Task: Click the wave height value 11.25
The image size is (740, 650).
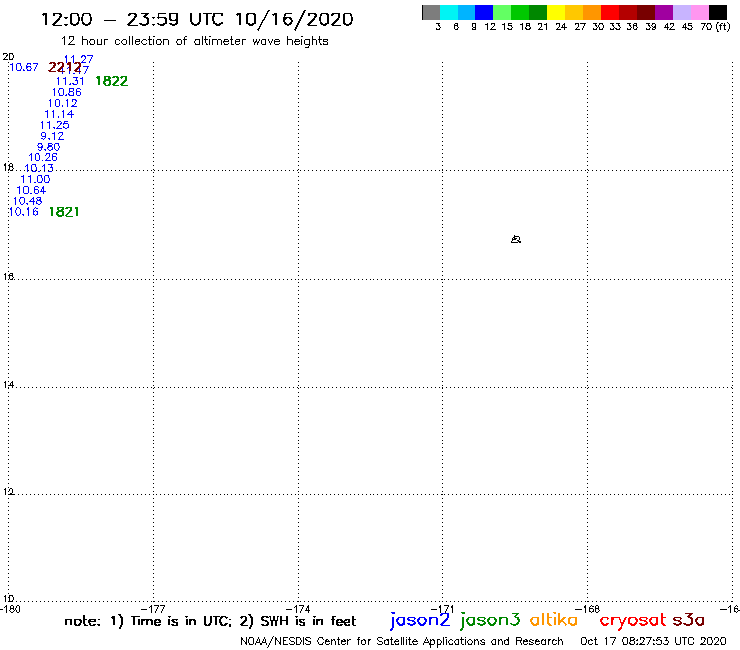Action: point(55,125)
